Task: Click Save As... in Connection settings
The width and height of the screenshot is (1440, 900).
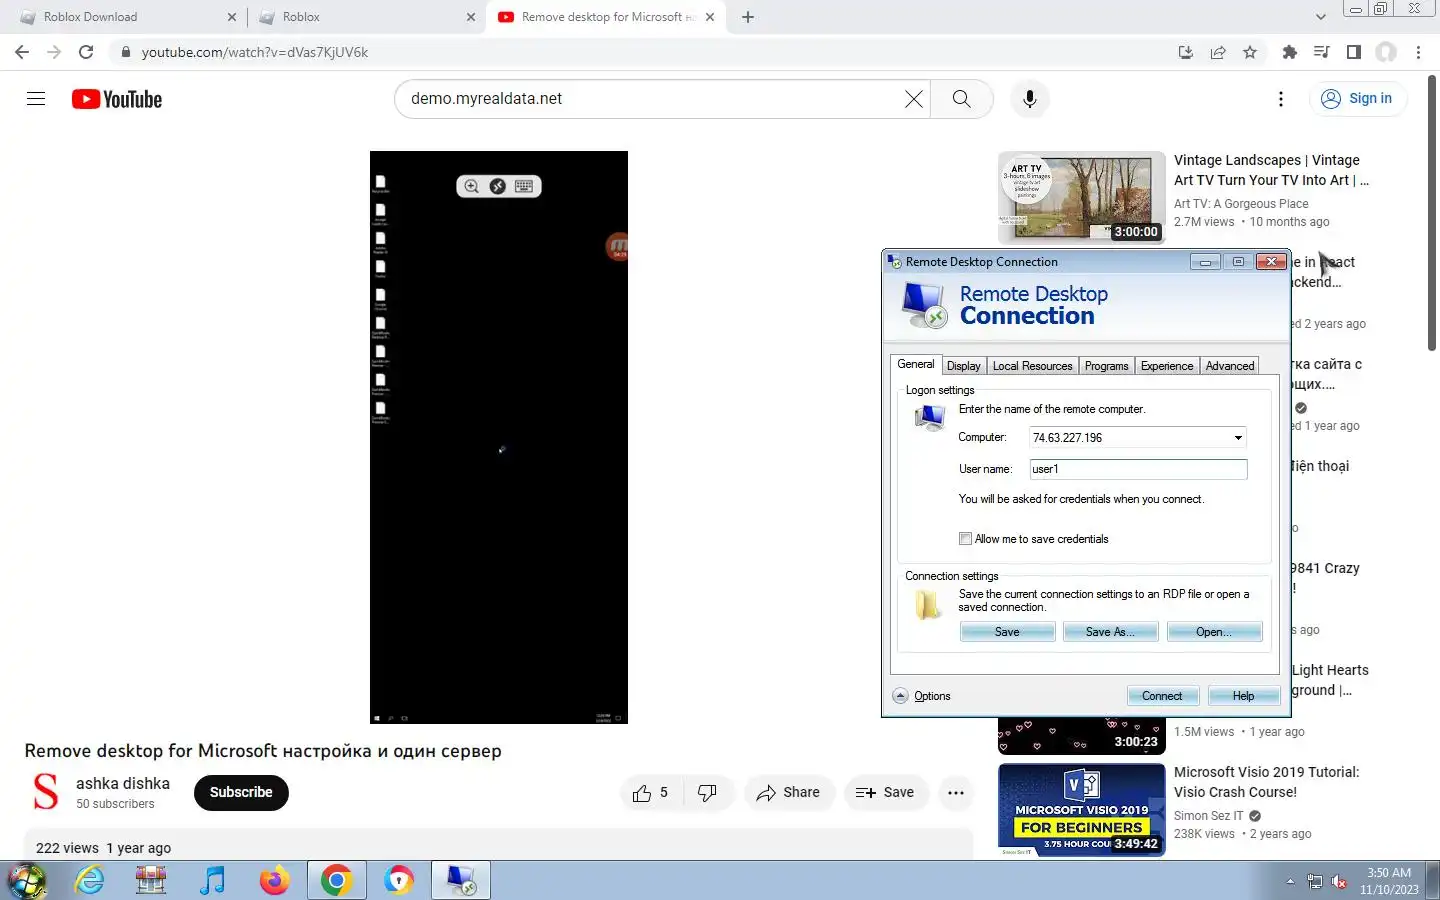Action: click(x=1110, y=632)
